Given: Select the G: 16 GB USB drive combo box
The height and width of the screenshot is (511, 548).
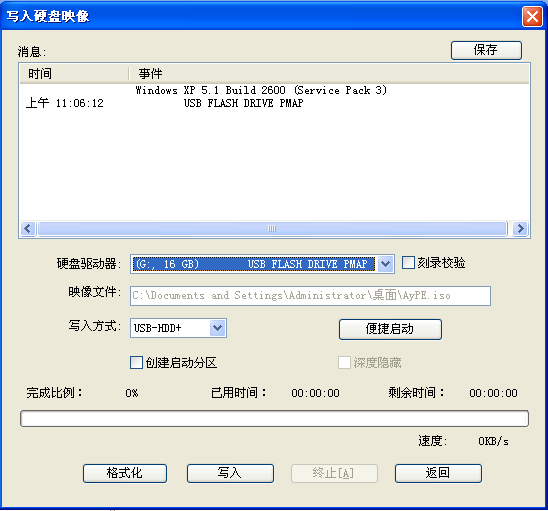Looking at the screenshot, I should (262, 264).
